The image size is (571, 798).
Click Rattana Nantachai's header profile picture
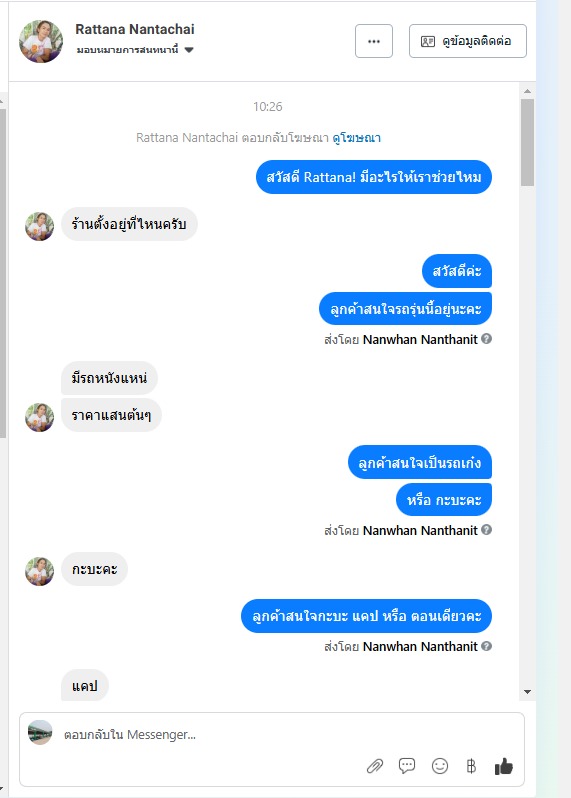tap(41, 41)
